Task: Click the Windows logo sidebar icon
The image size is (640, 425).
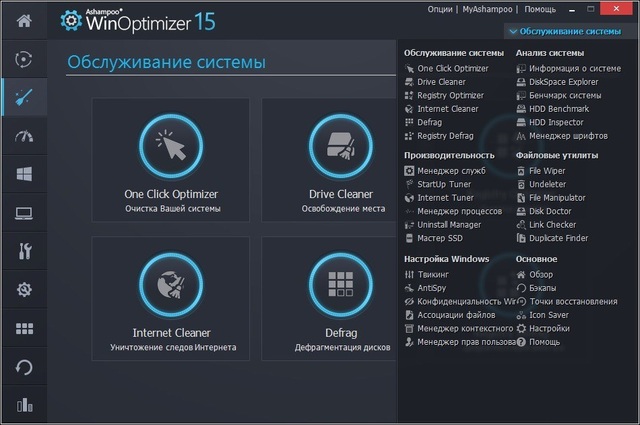Action: point(24,174)
